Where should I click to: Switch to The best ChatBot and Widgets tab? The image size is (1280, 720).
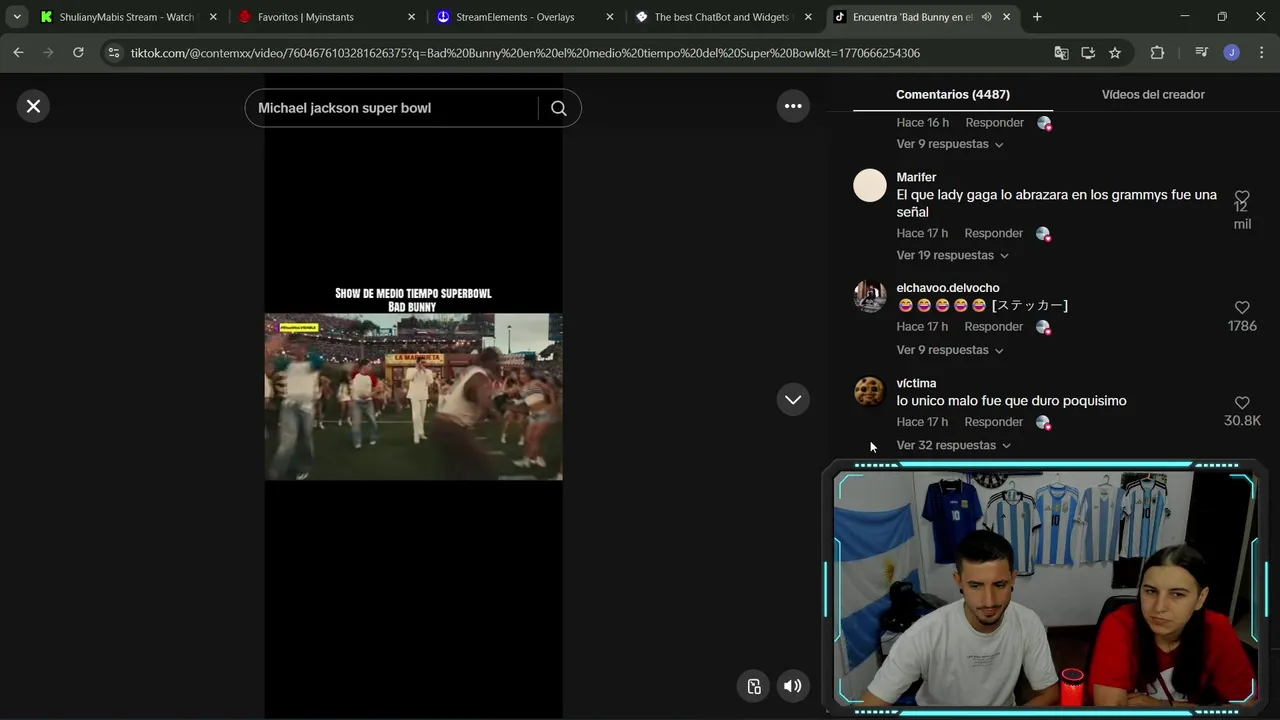click(721, 17)
